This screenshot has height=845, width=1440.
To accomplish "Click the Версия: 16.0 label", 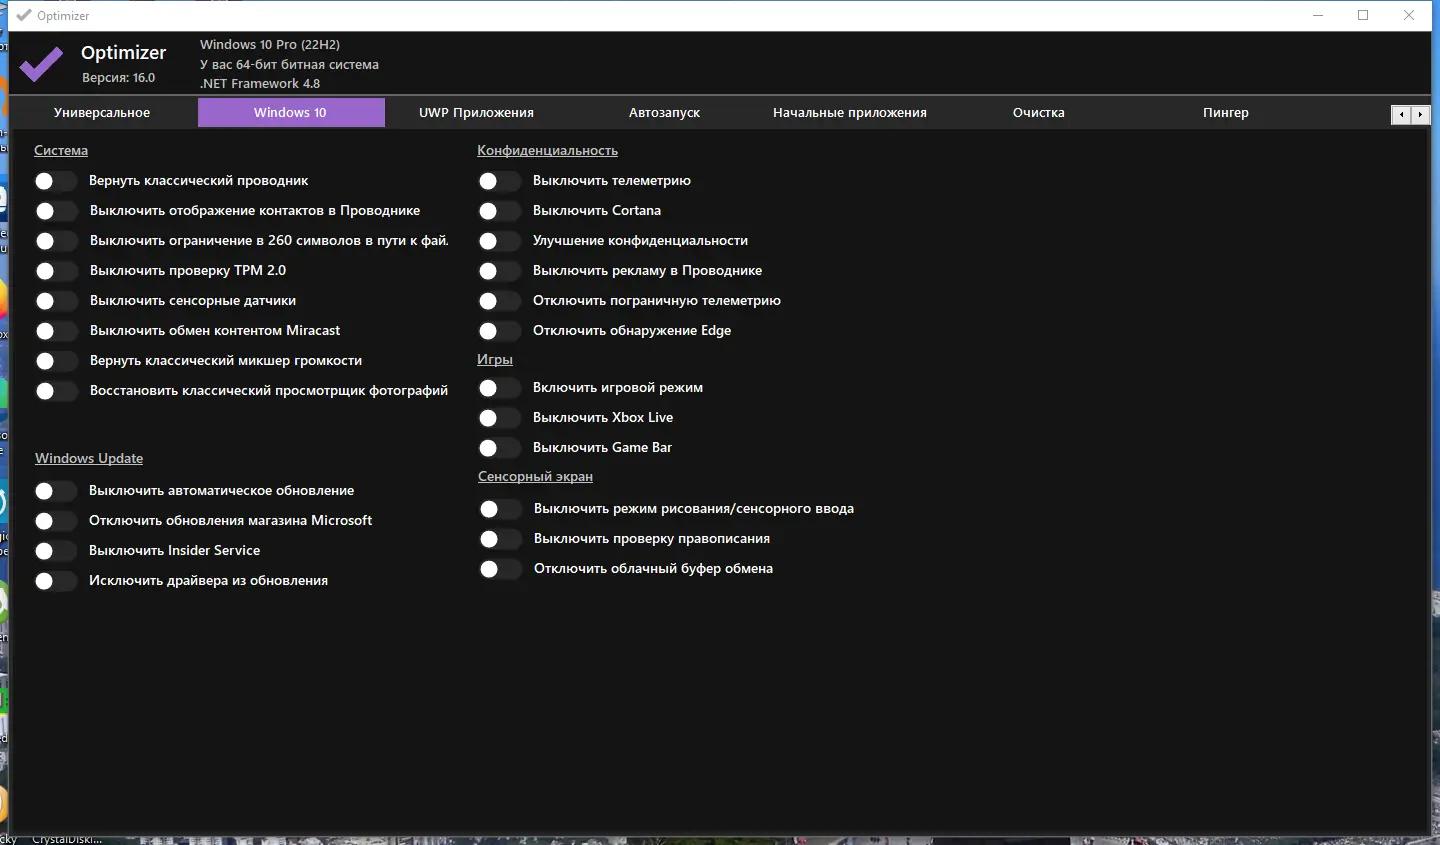I will pyautogui.click(x=119, y=78).
